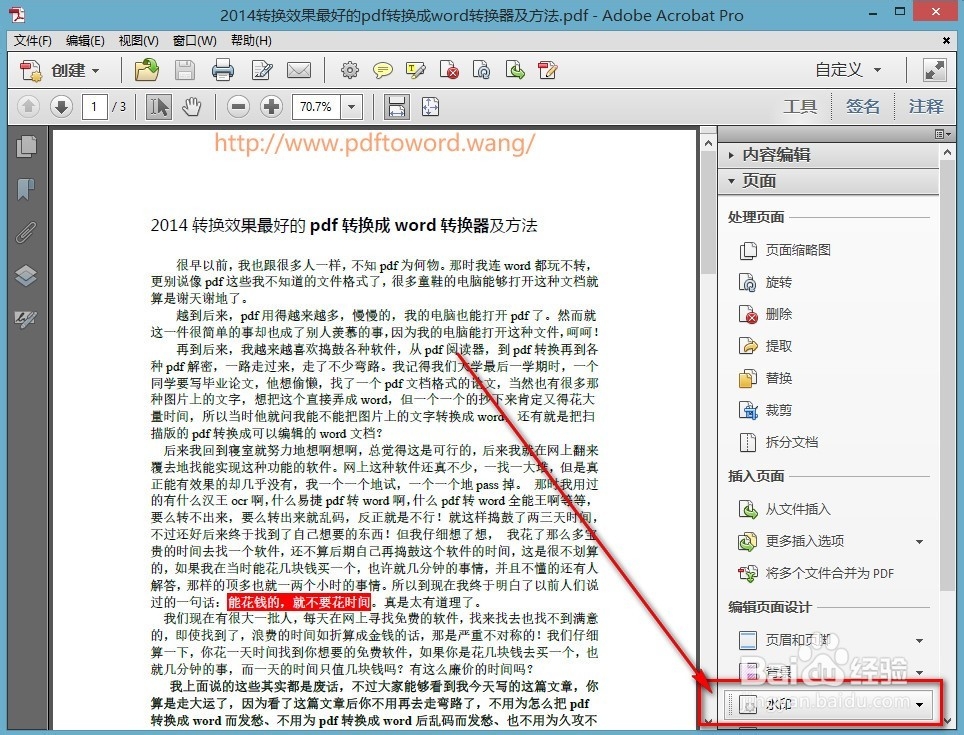The image size is (964, 735).
Task: Click the tools pane scrollbar up arrow
Action: click(947, 151)
